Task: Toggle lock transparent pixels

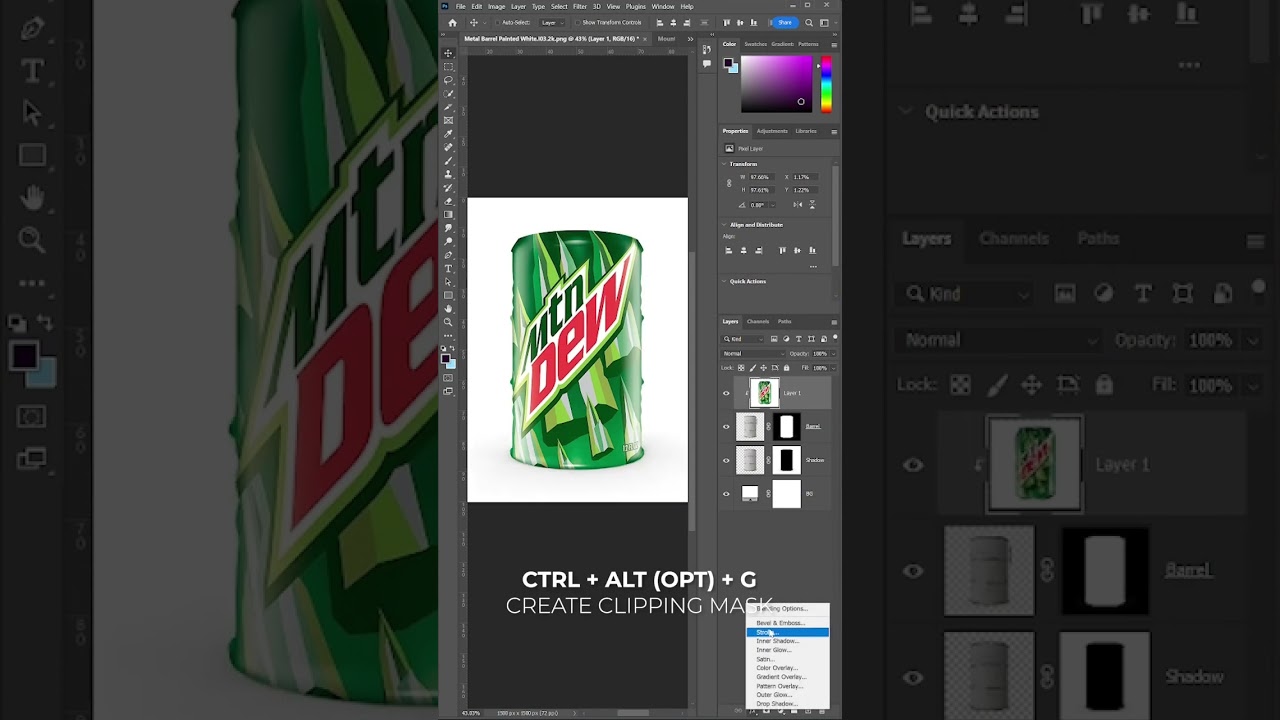Action: point(742,368)
